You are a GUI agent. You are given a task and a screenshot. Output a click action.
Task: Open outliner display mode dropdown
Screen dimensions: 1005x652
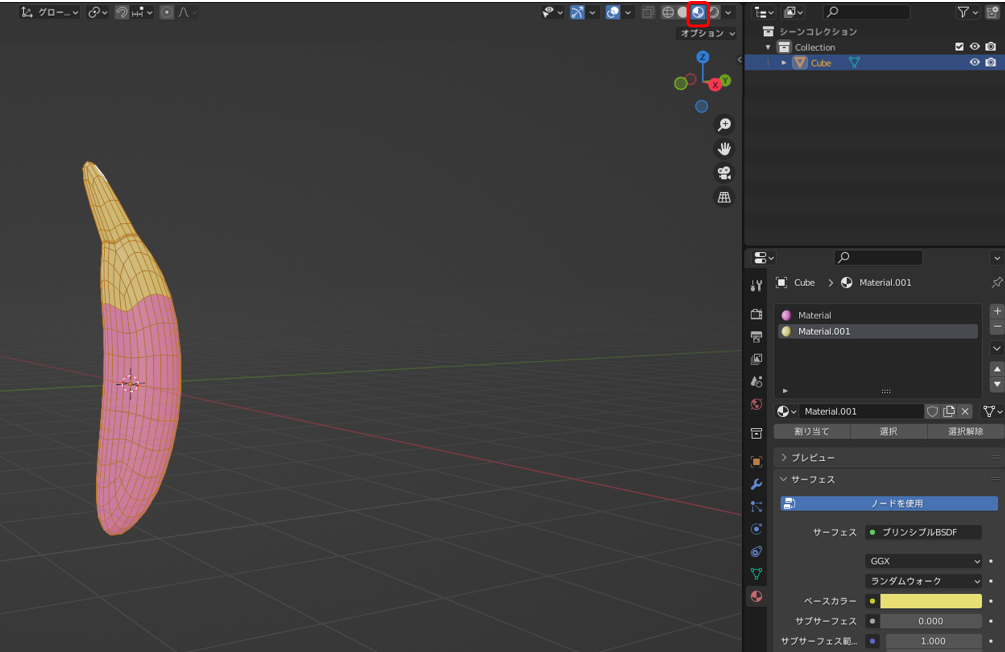pyautogui.click(x=793, y=12)
